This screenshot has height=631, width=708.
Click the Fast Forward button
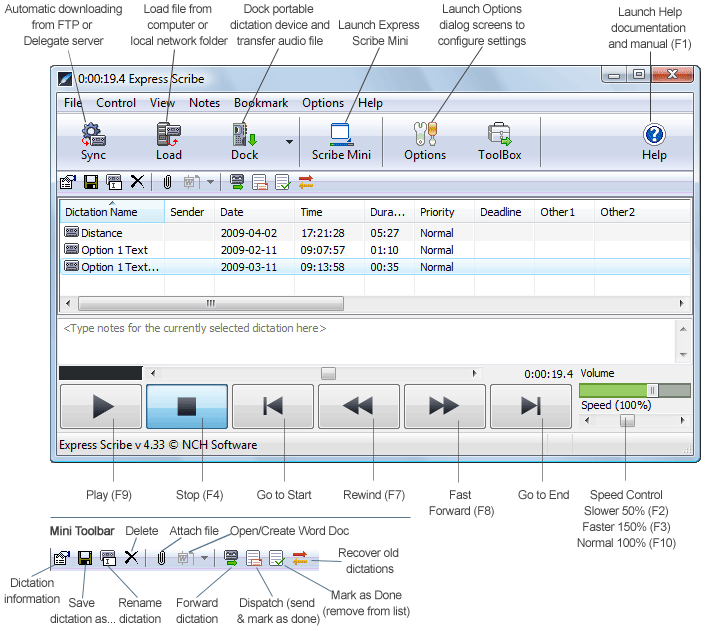[444, 406]
